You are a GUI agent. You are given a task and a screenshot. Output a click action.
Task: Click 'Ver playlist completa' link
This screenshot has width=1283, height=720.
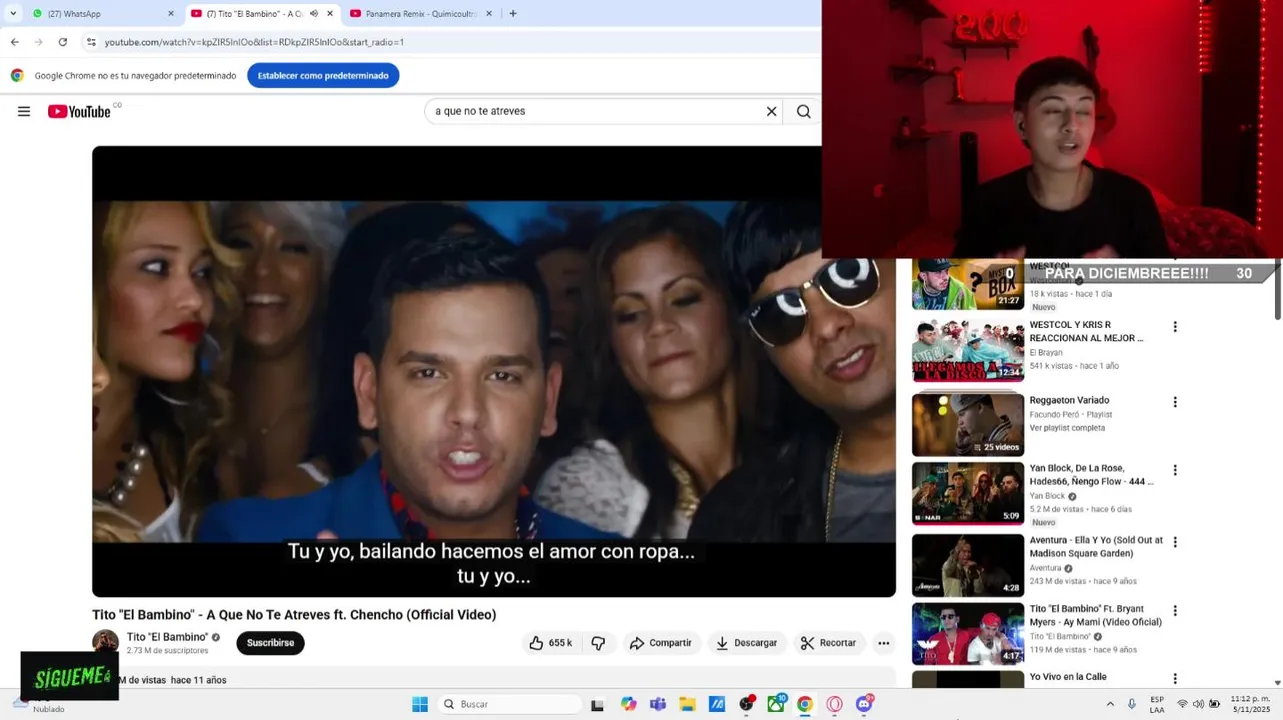pyautogui.click(x=1067, y=428)
